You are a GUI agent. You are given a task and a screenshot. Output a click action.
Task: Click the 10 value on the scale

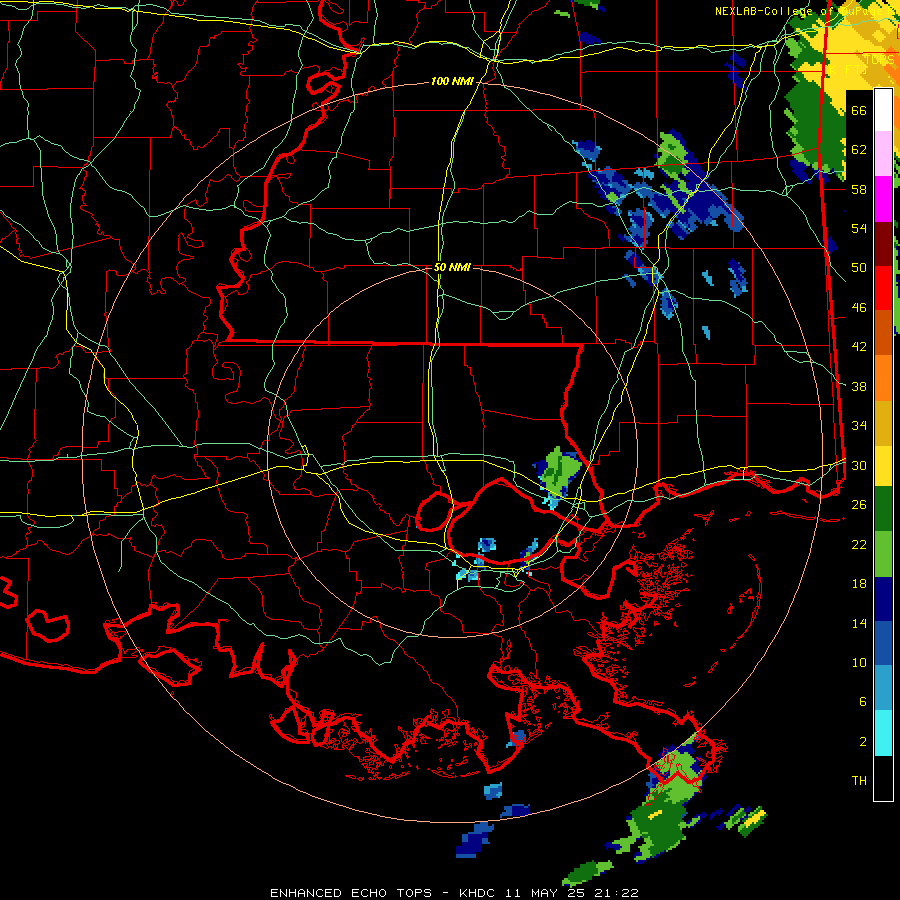pos(859,662)
